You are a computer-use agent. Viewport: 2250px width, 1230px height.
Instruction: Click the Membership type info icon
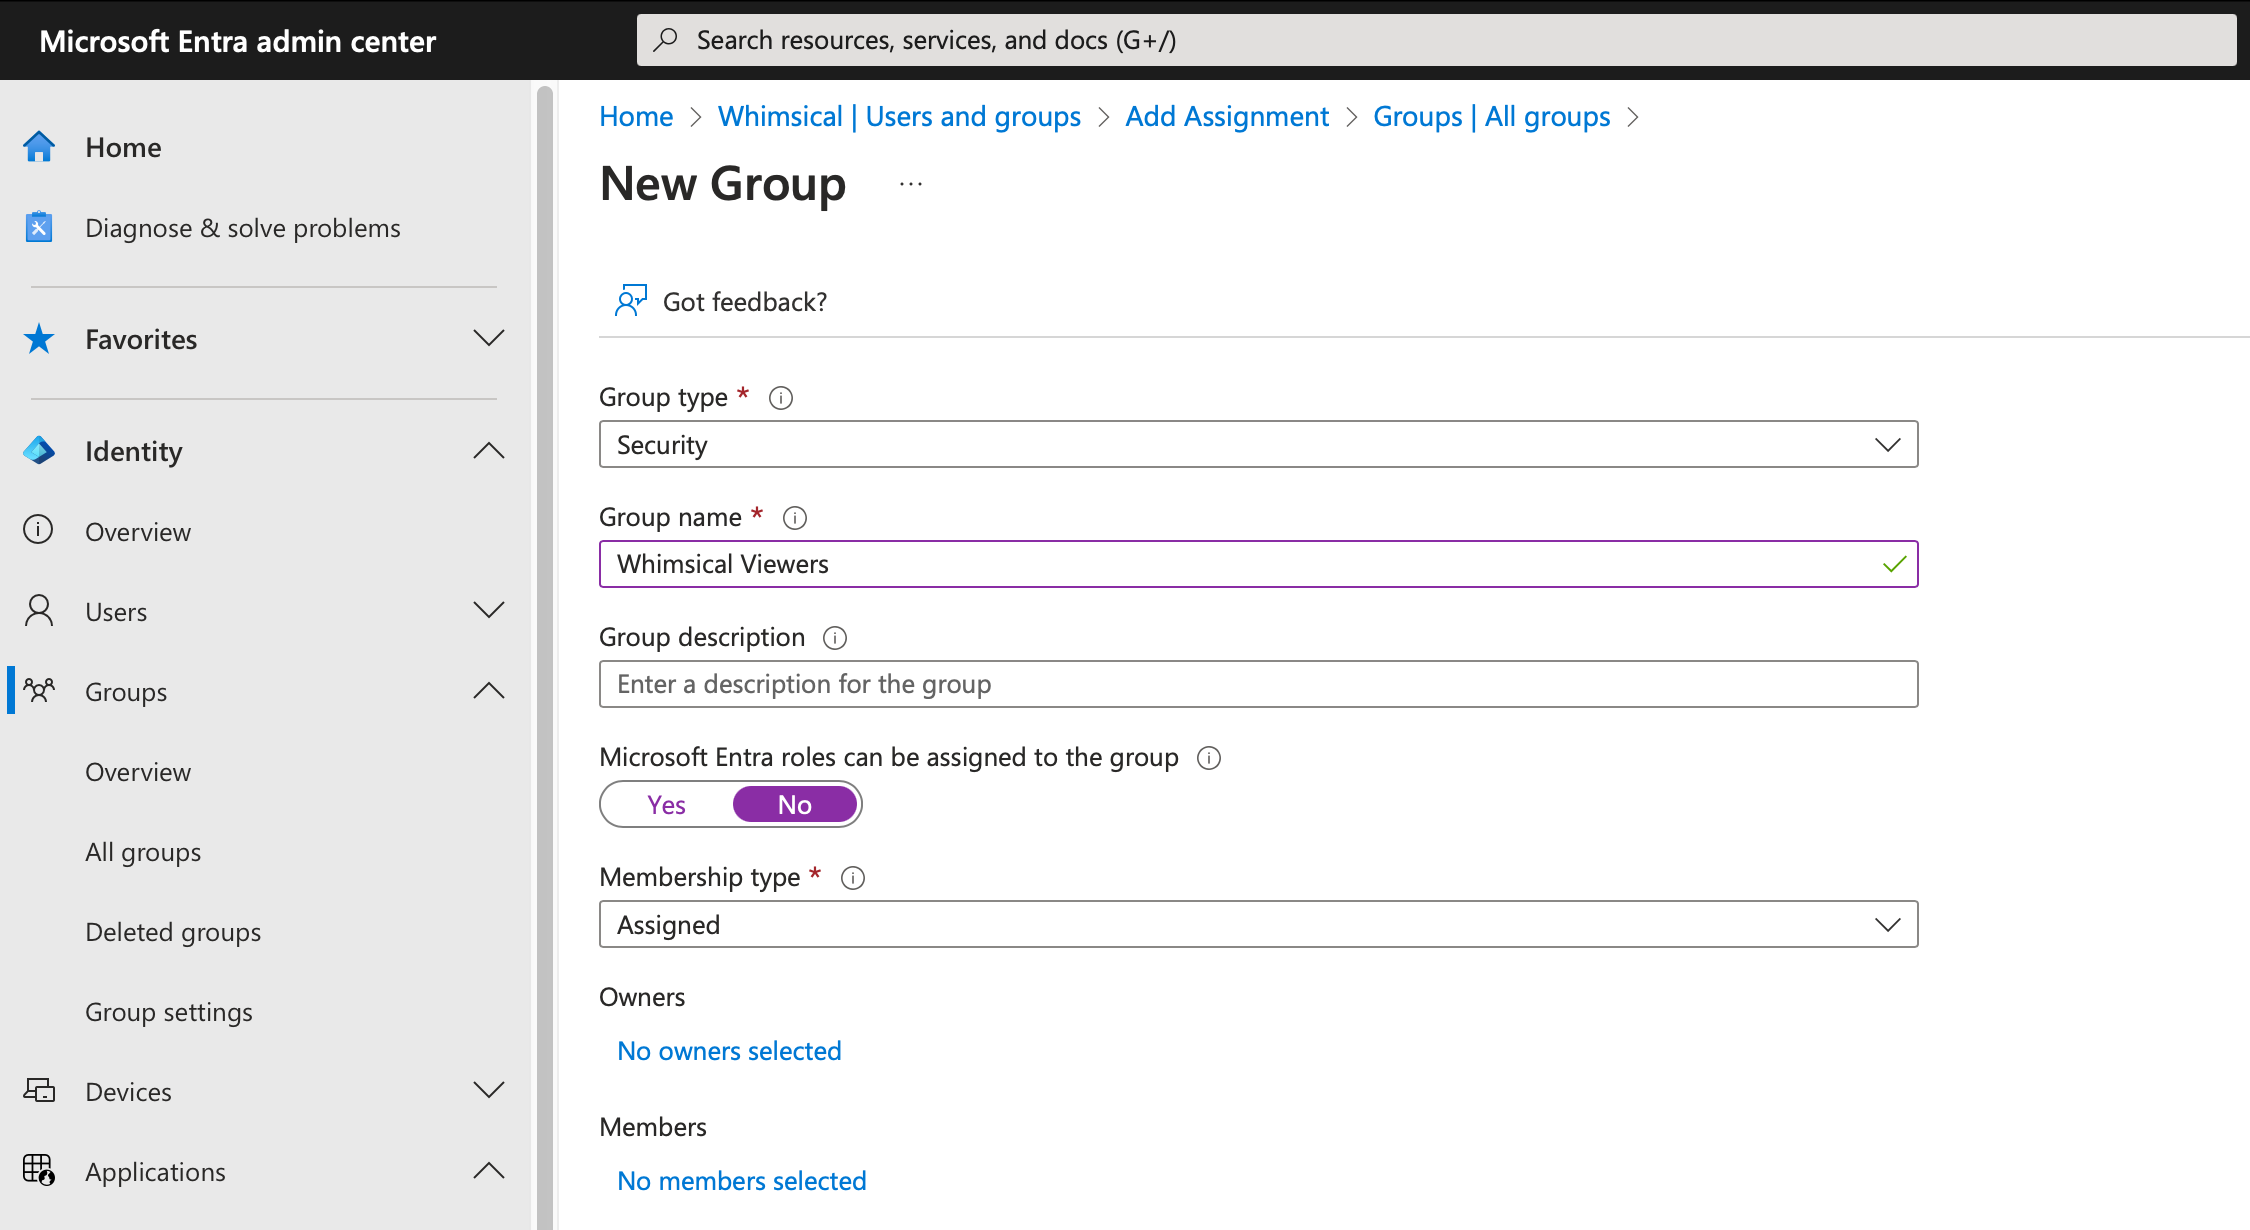pyautogui.click(x=853, y=878)
